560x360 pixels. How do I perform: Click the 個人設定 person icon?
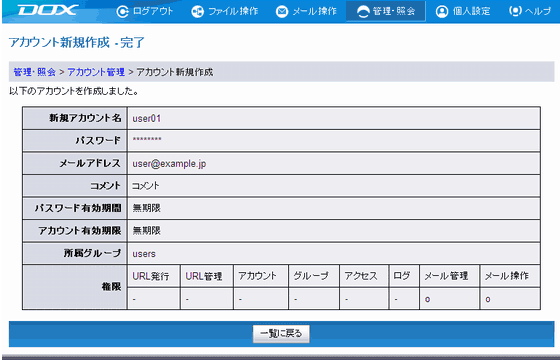click(x=442, y=11)
